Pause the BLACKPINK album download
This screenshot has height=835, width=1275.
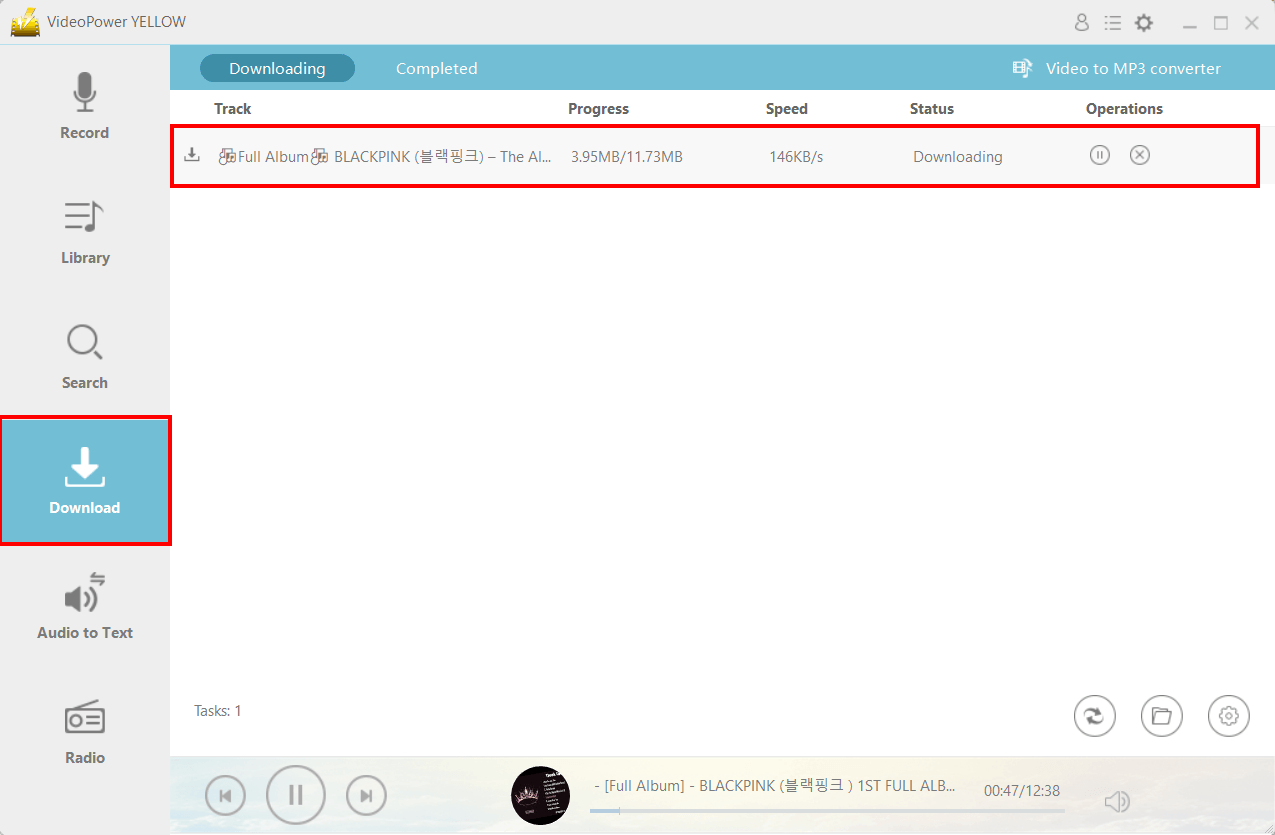(1100, 155)
